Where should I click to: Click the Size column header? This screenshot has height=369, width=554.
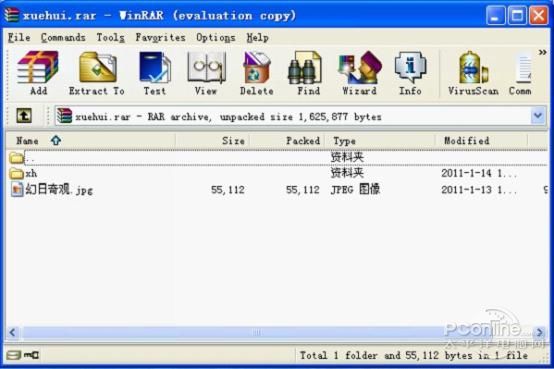(213, 141)
